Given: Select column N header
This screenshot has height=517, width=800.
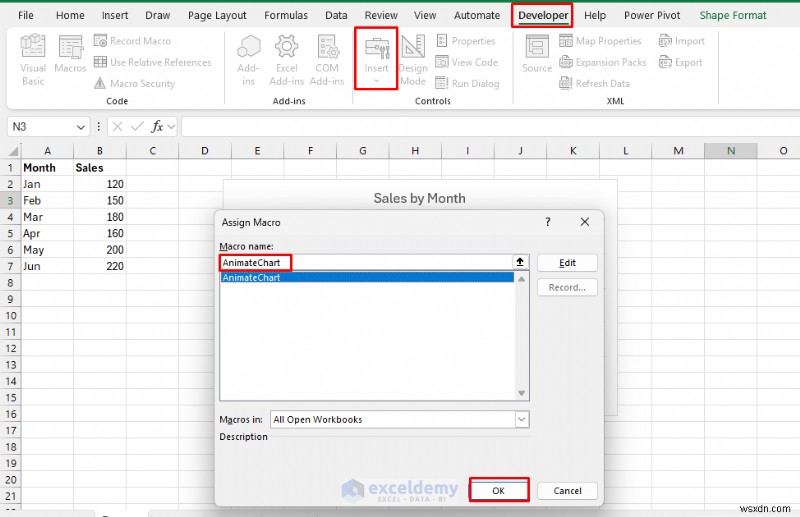Looking at the screenshot, I should point(731,151).
